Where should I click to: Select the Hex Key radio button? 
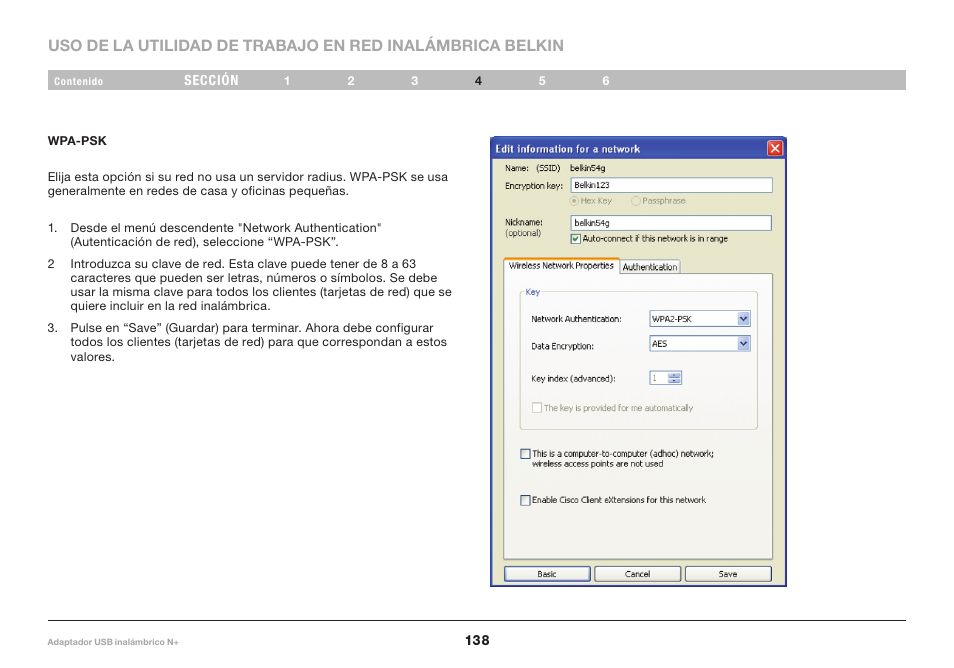574,201
